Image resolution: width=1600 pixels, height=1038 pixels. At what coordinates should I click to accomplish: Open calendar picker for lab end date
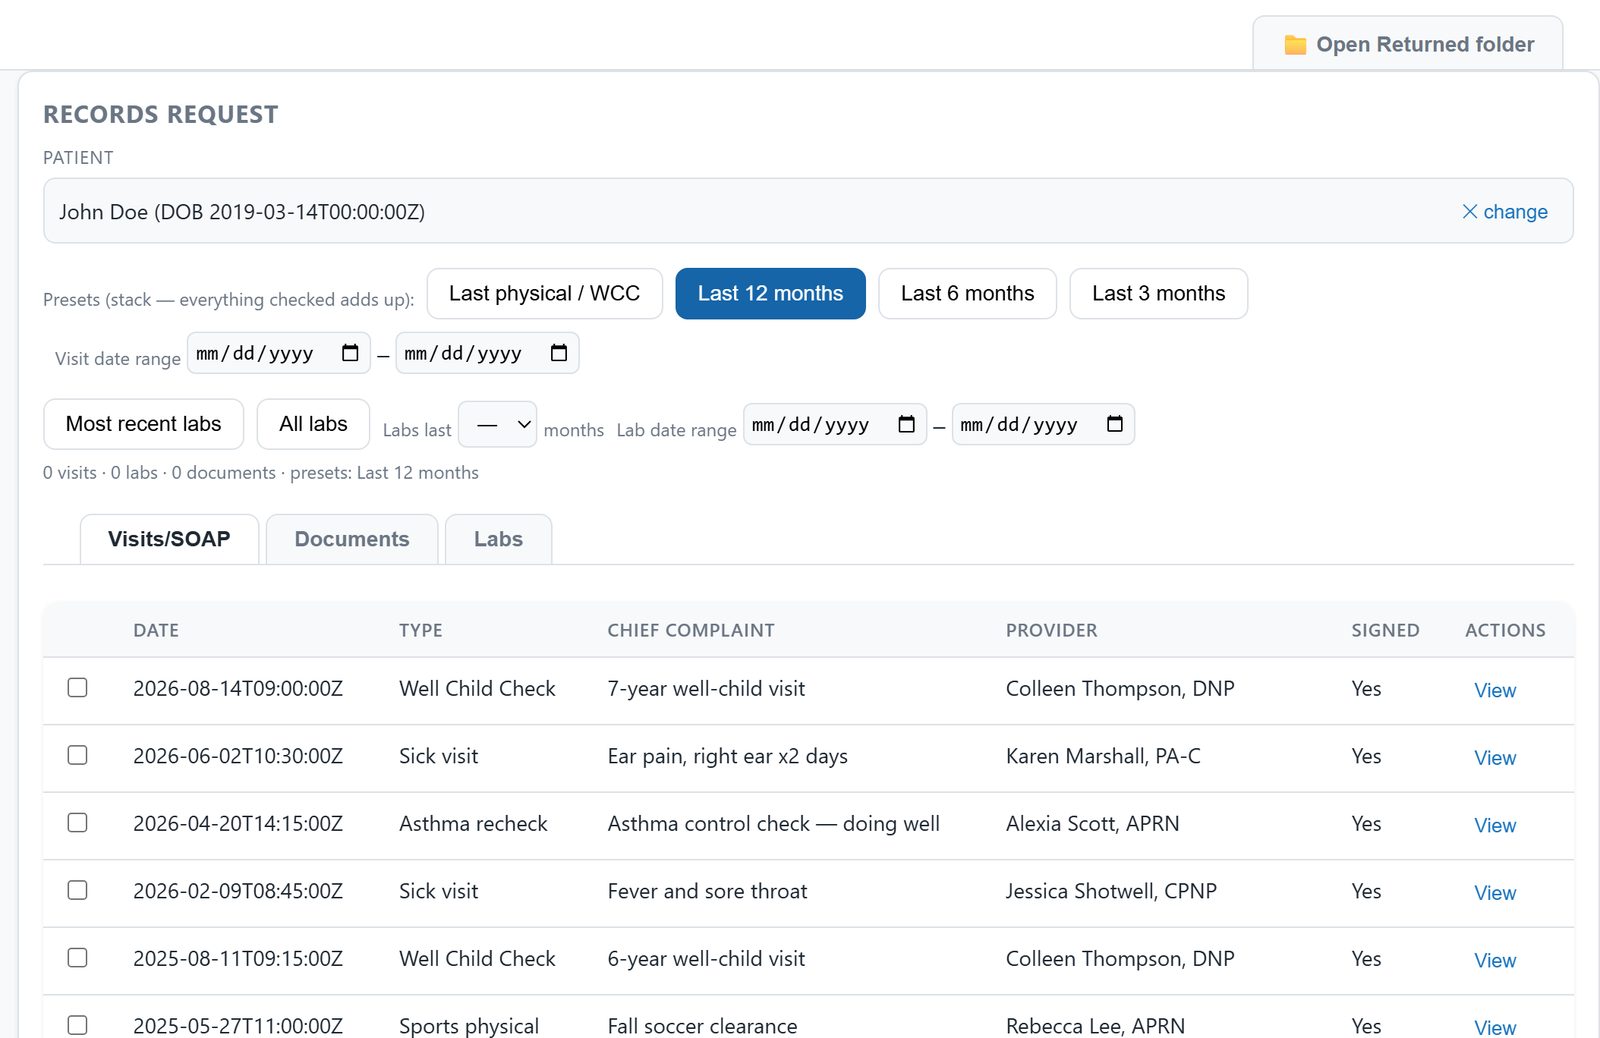point(1115,424)
